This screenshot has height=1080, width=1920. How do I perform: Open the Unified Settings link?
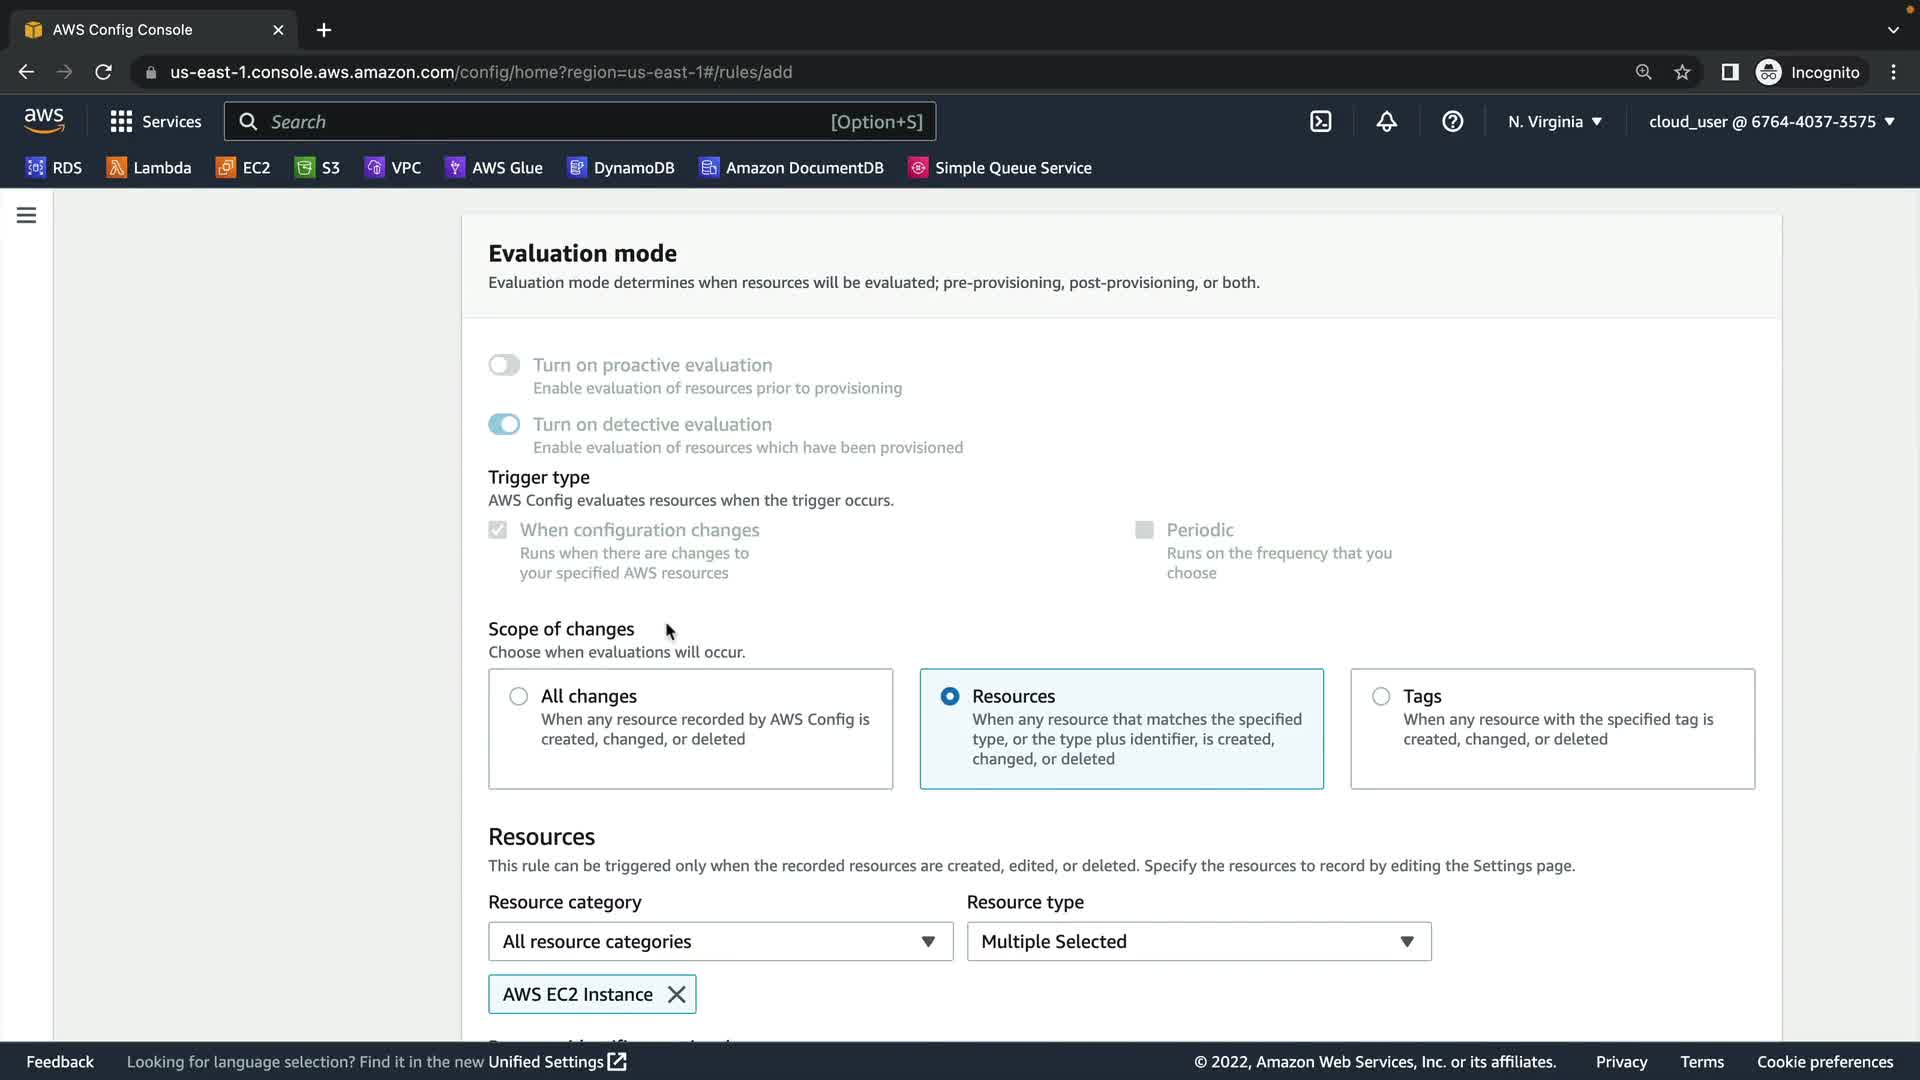click(556, 1062)
